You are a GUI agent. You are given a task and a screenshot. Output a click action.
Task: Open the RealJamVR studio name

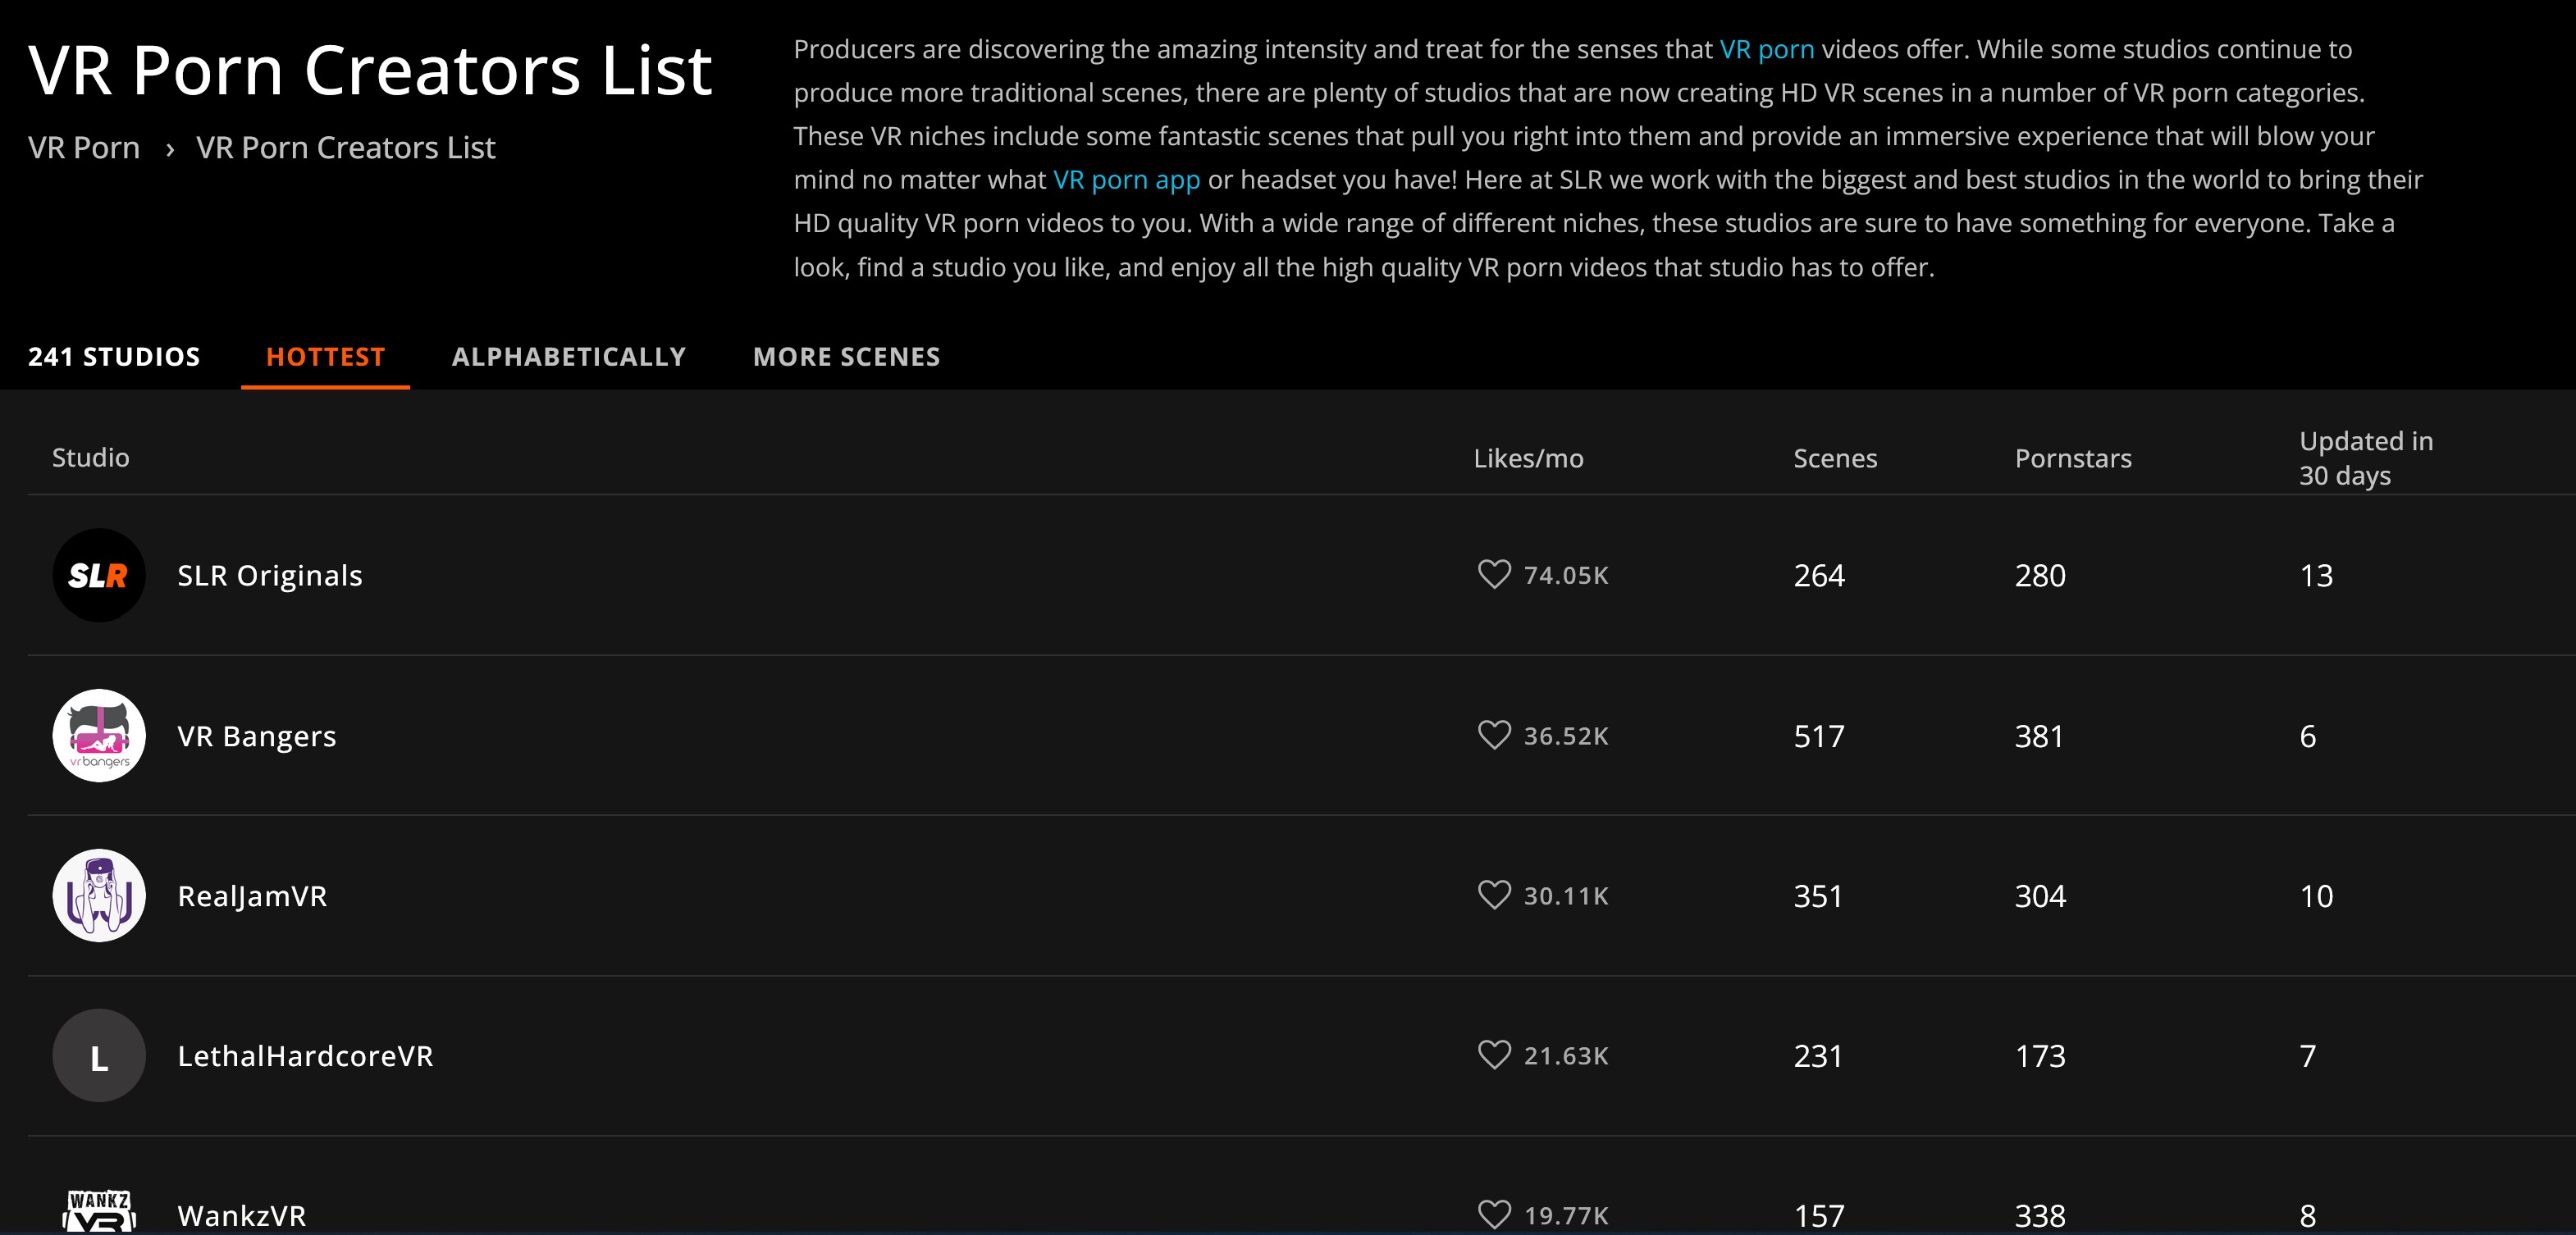pos(252,896)
